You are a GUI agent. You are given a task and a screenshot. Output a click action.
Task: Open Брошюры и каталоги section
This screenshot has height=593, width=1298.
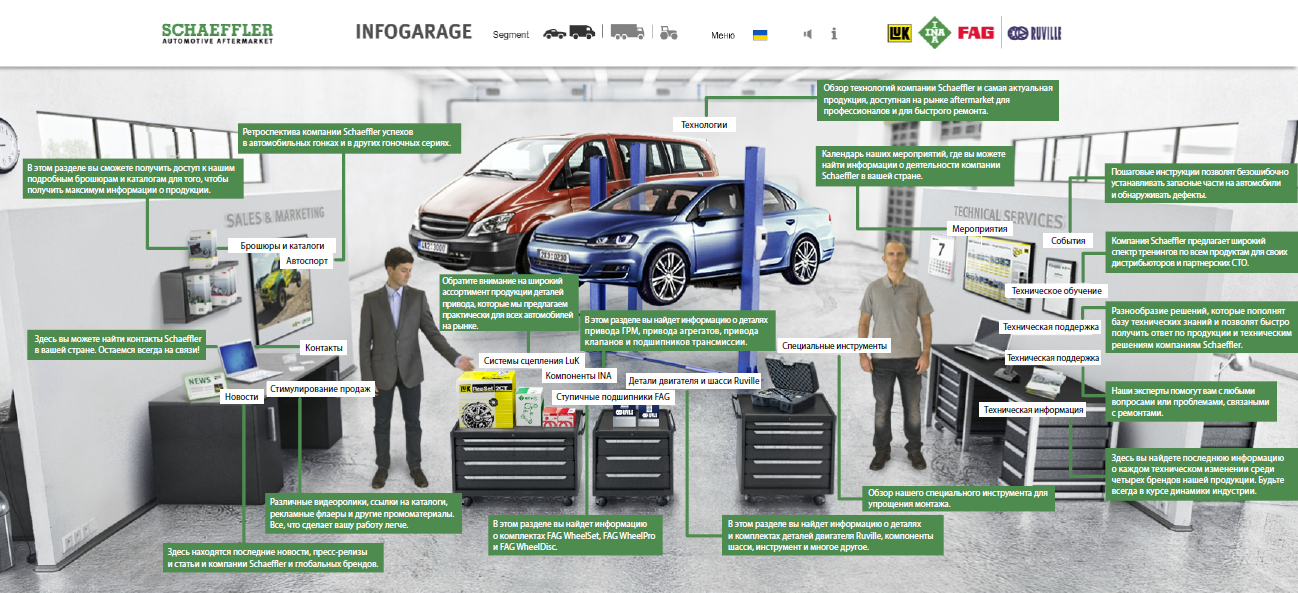[x=282, y=245]
